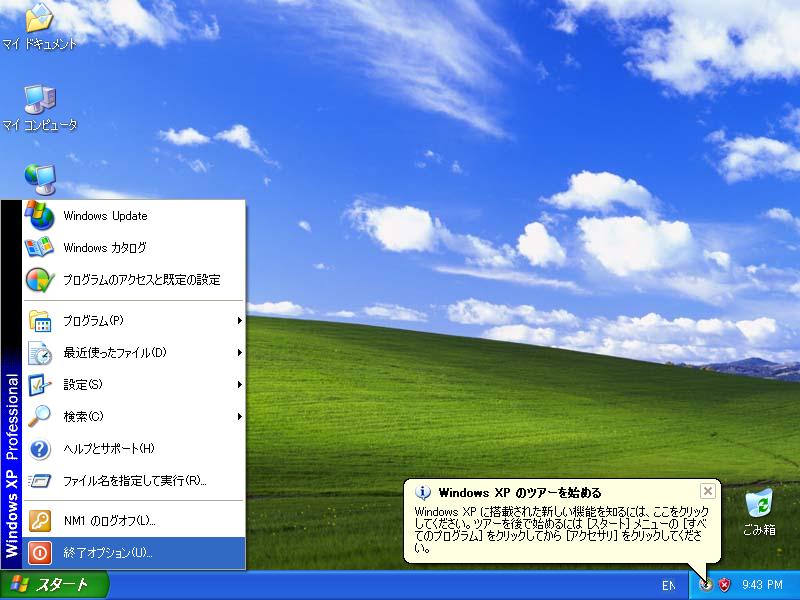Click the ヘルプとサポート question mark icon
Image resolution: width=800 pixels, height=600 pixels.
[x=39, y=449]
